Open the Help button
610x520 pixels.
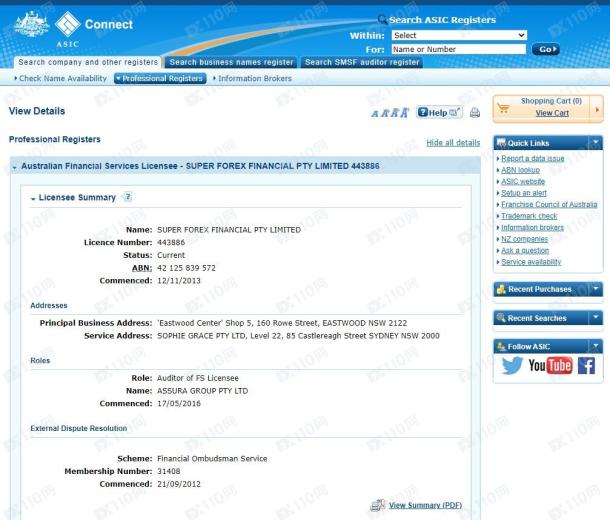(x=439, y=112)
